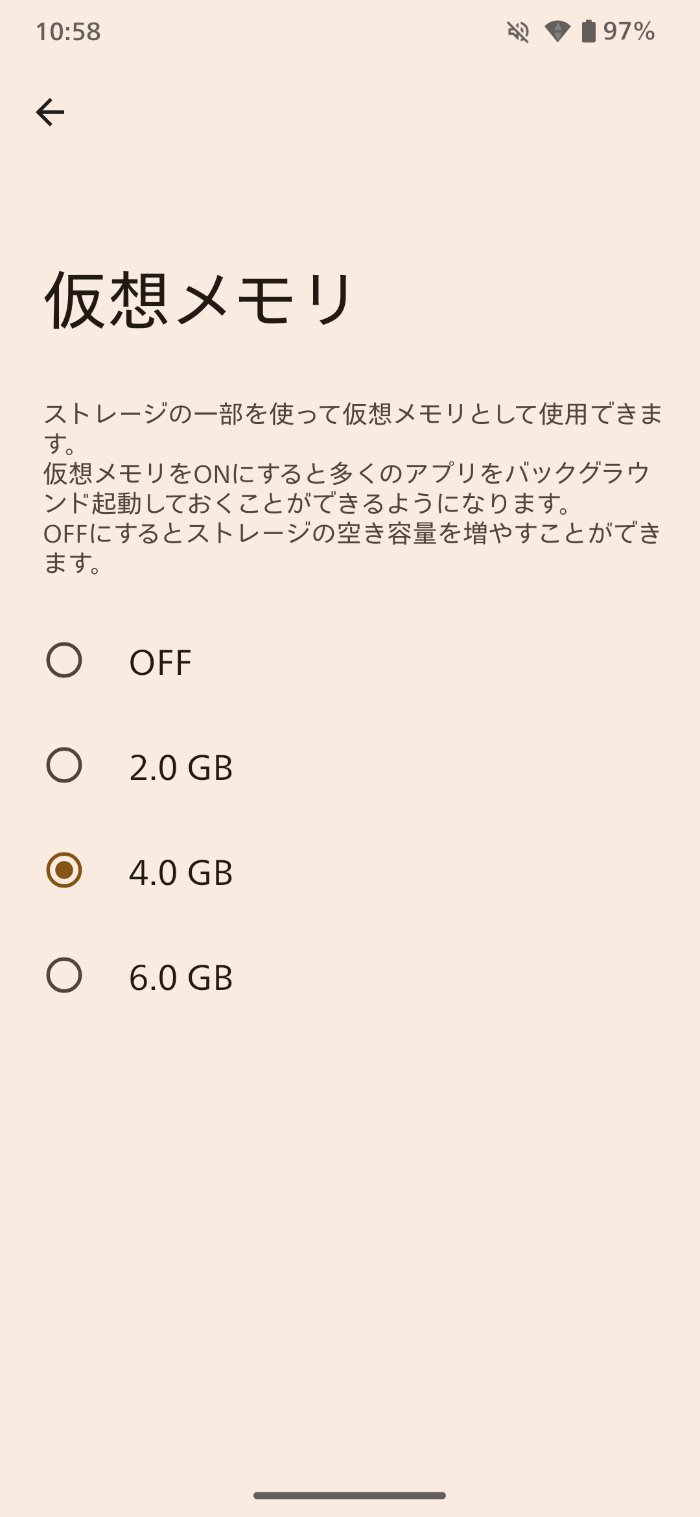
Task: Choose the 2.0 GB radio button circle
Action: pos(64,766)
